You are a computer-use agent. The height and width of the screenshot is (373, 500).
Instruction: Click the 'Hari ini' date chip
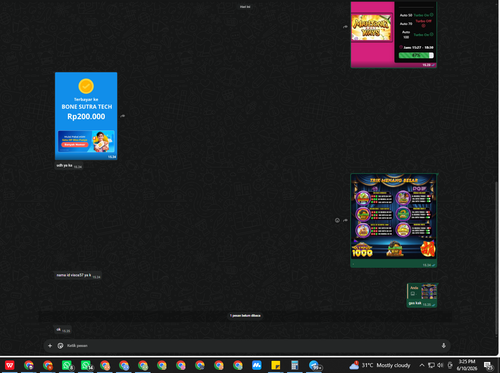click(x=245, y=7)
